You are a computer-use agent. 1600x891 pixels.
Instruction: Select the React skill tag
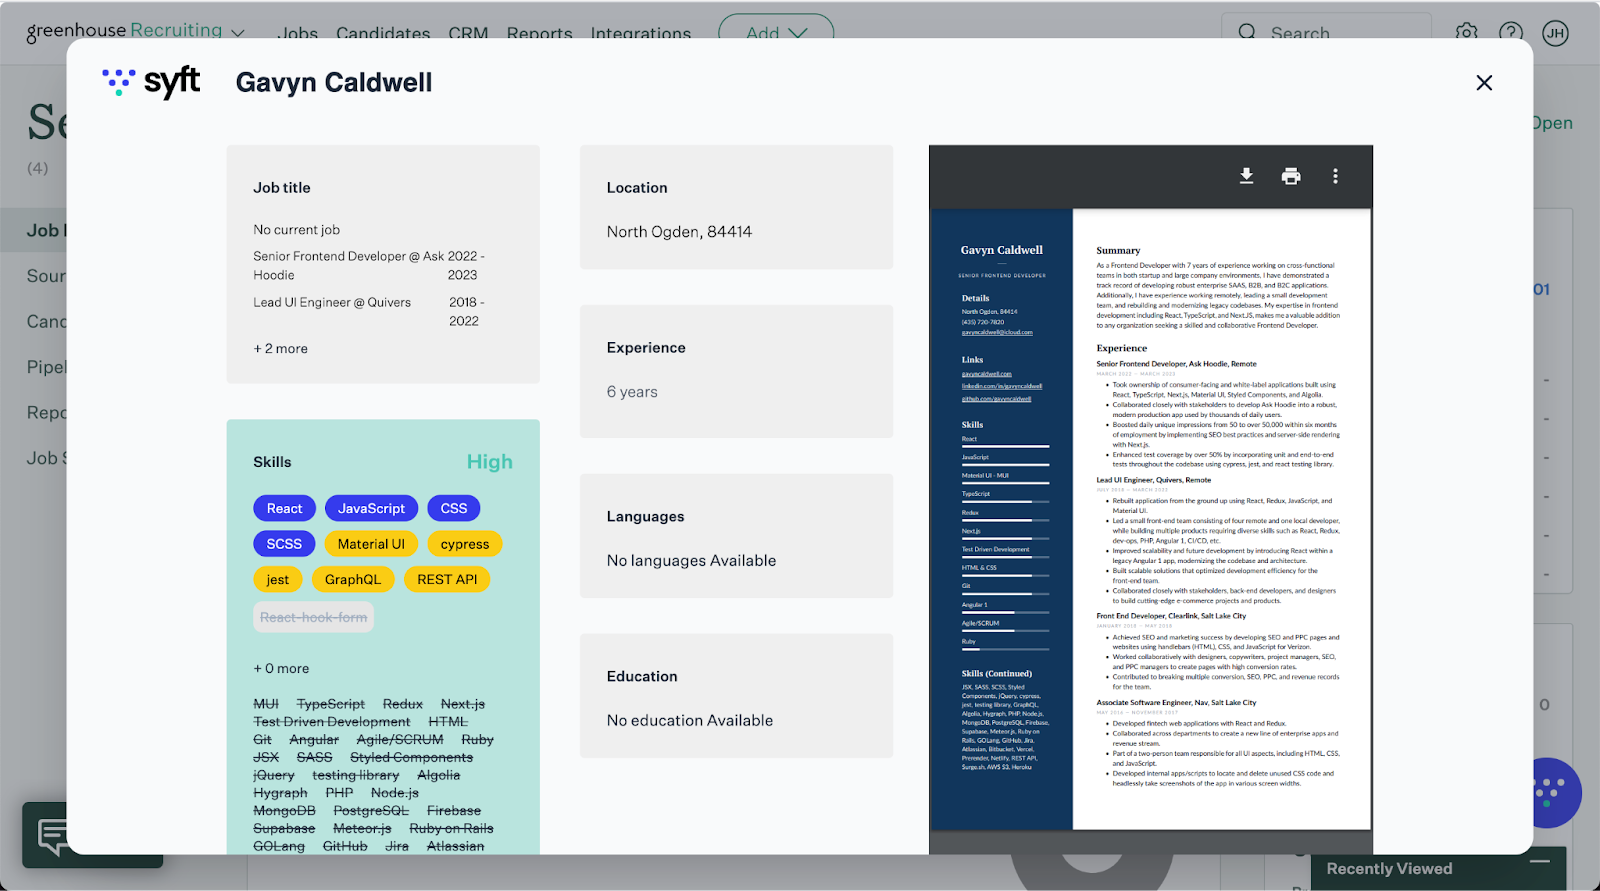click(x=284, y=509)
